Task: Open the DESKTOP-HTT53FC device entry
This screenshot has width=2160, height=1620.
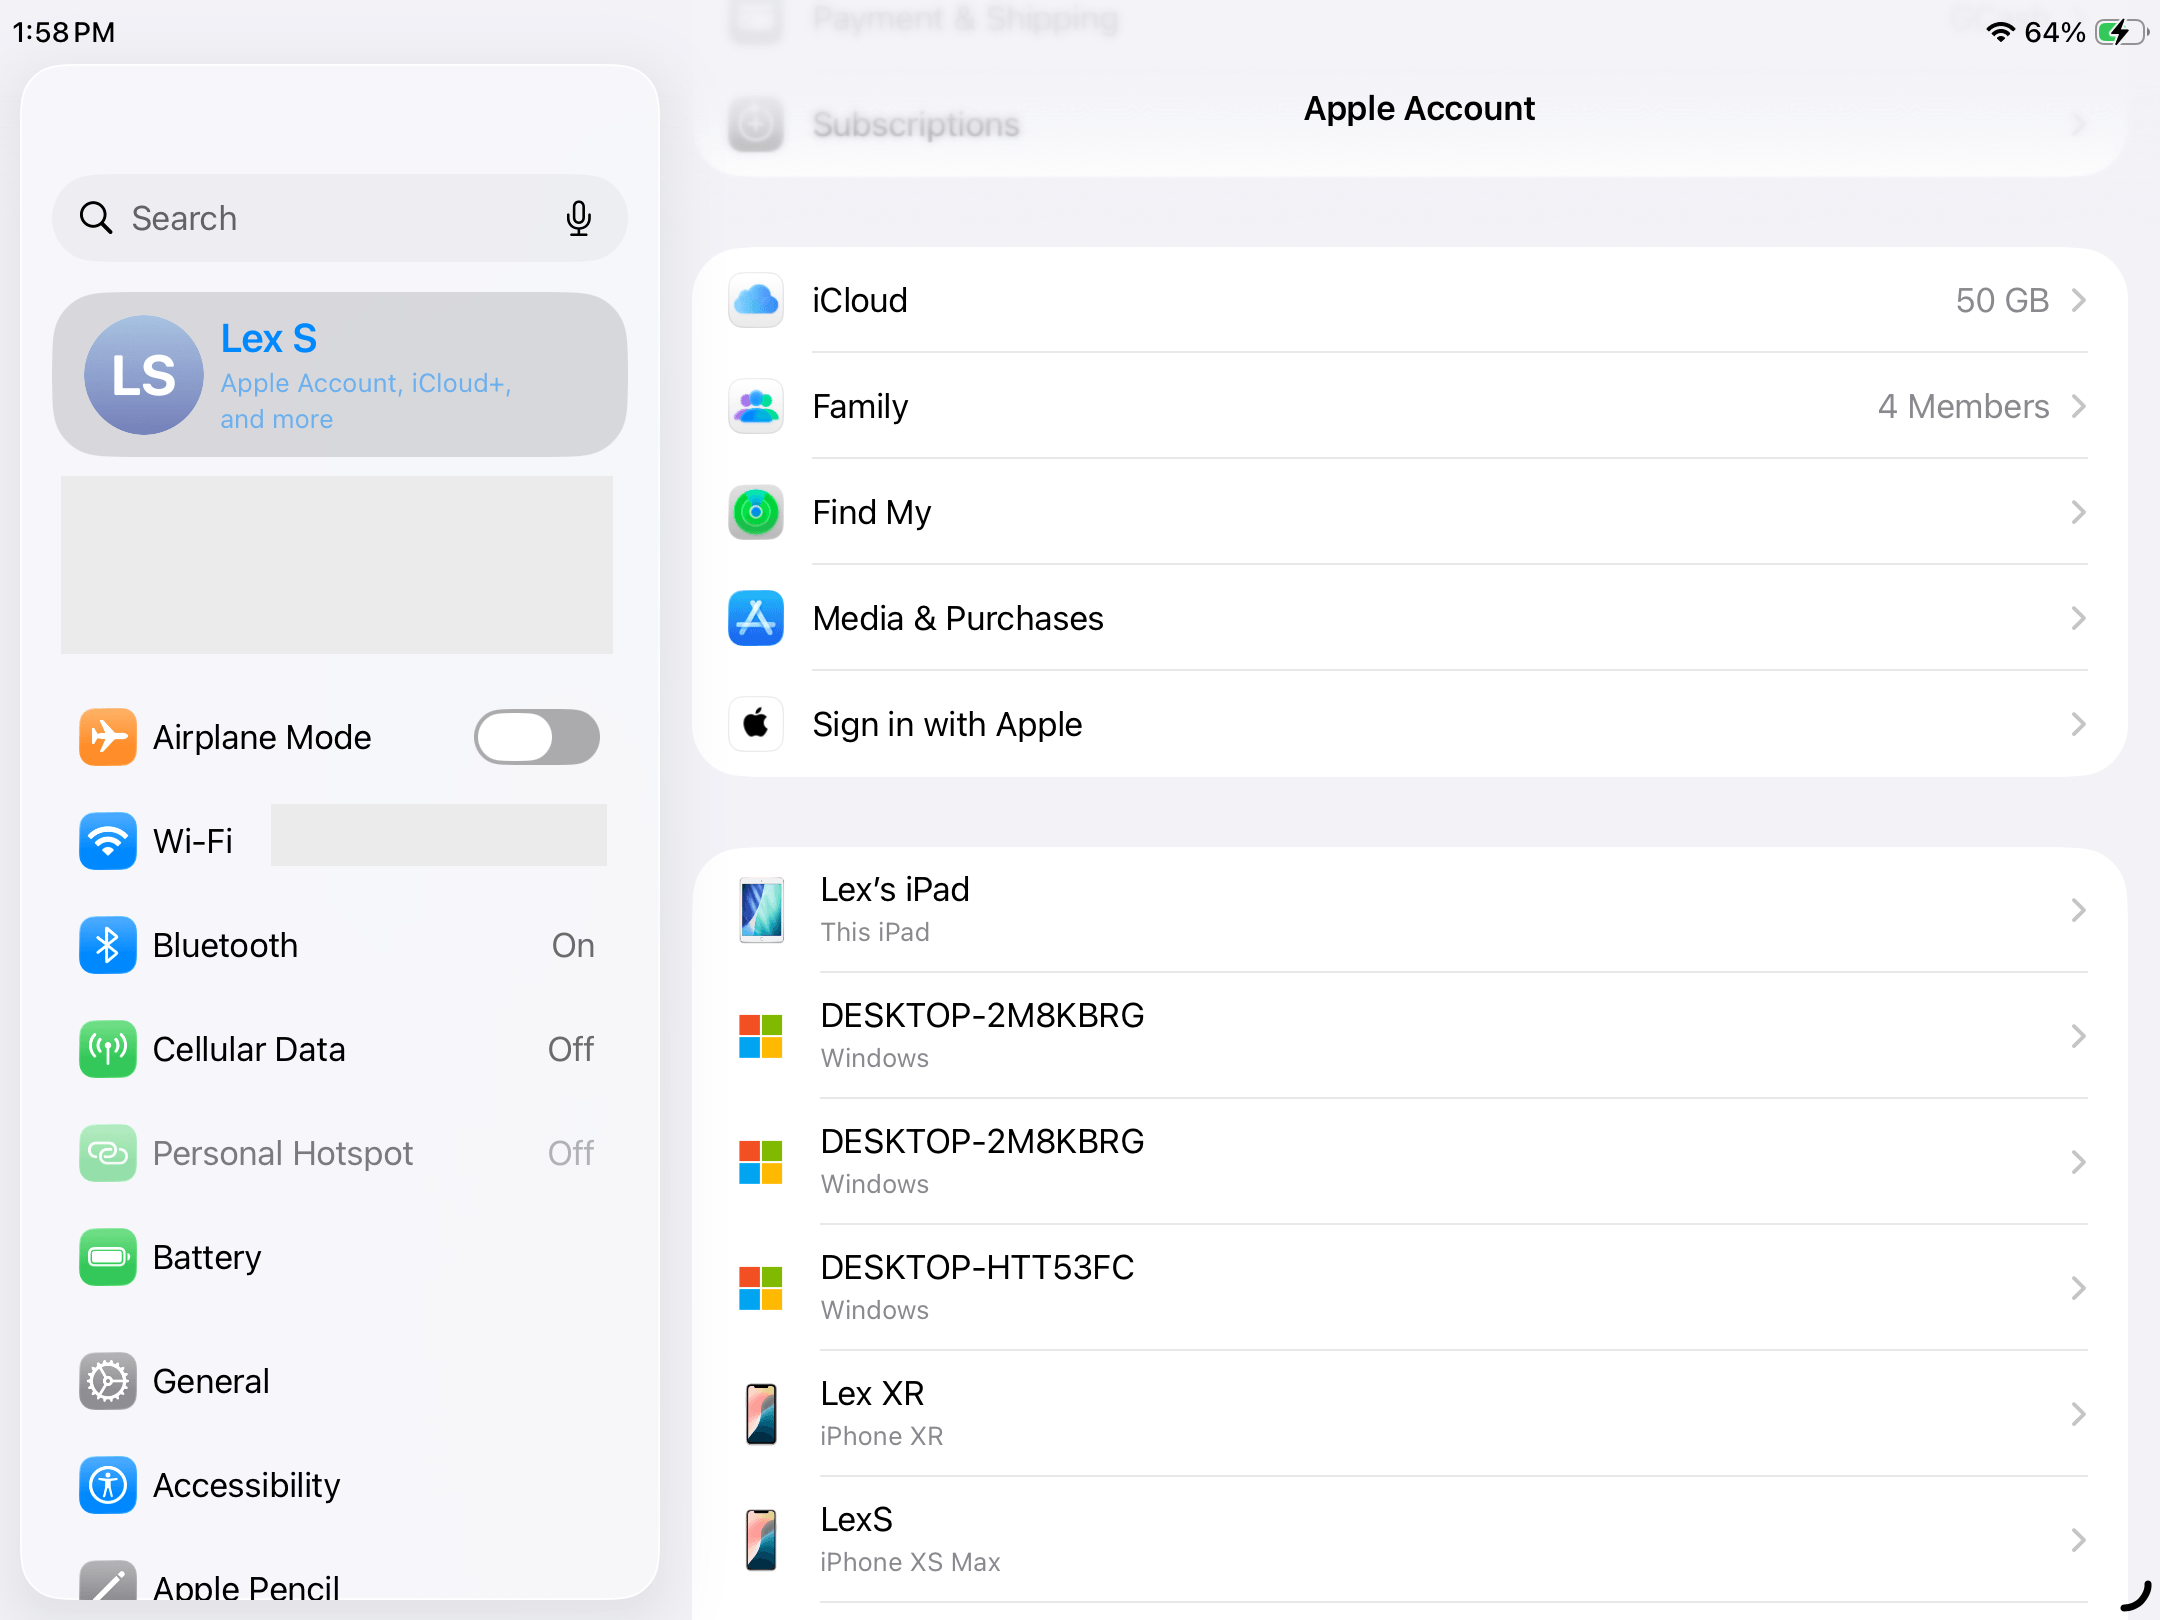Action: [1410, 1288]
